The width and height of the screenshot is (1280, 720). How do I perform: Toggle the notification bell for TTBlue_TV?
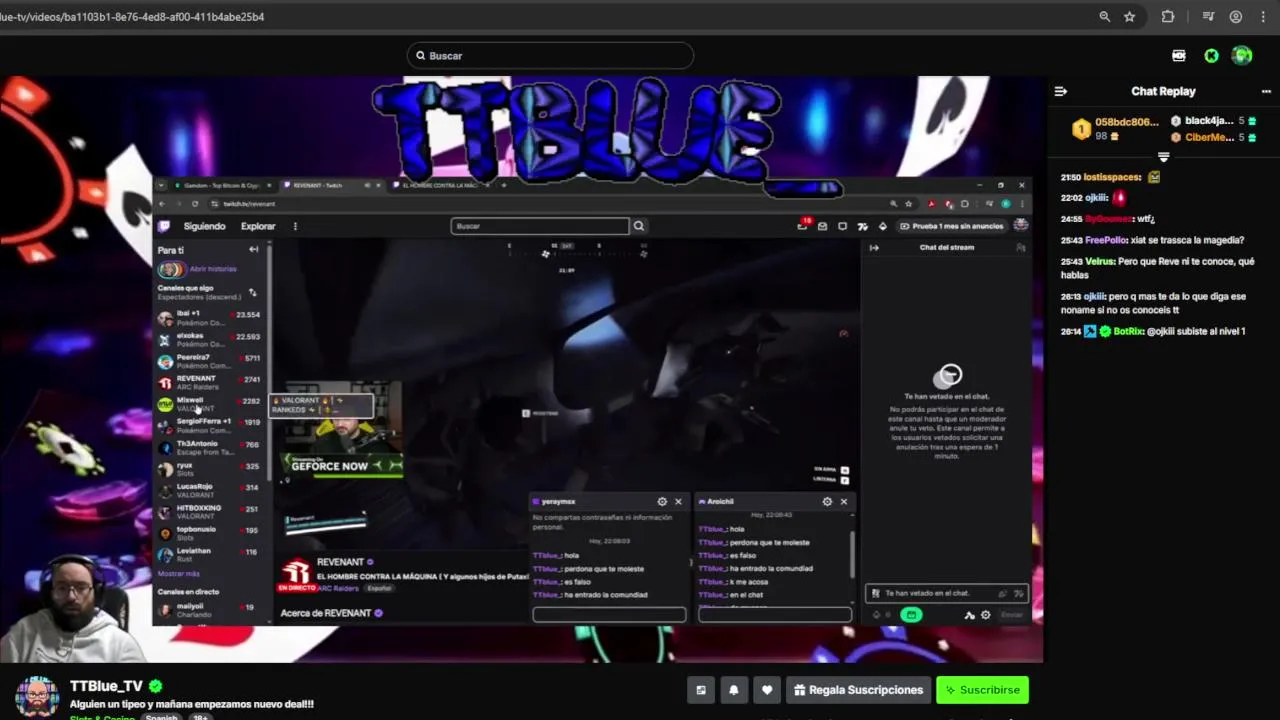click(734, 690)
